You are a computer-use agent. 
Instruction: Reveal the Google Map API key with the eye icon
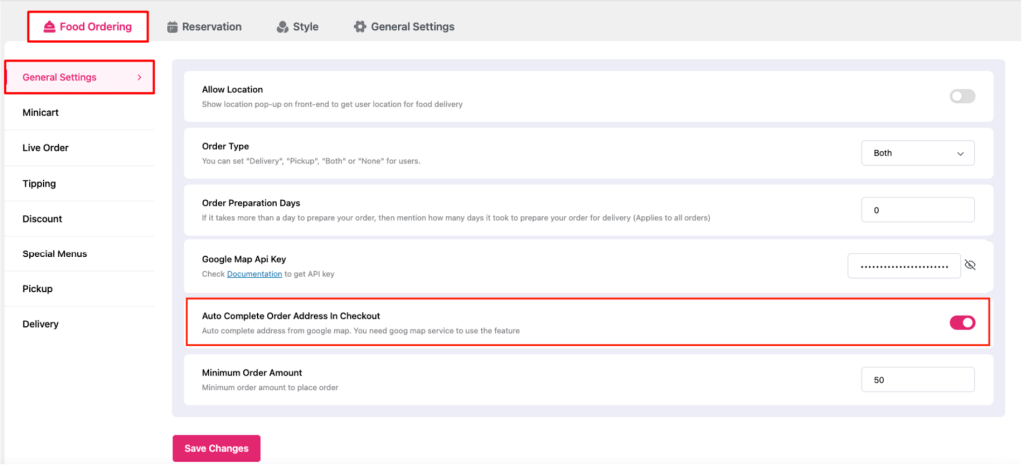tap(970, 265)
